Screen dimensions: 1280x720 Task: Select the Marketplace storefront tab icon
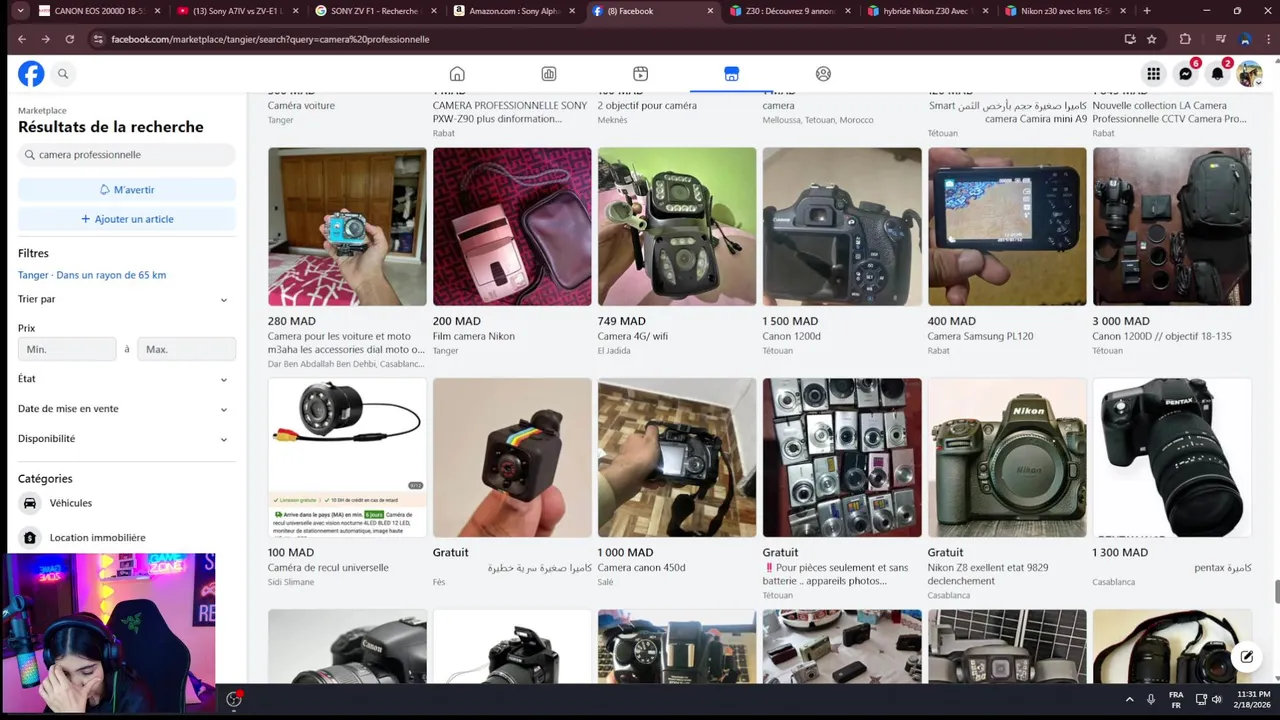pos(731,74)
